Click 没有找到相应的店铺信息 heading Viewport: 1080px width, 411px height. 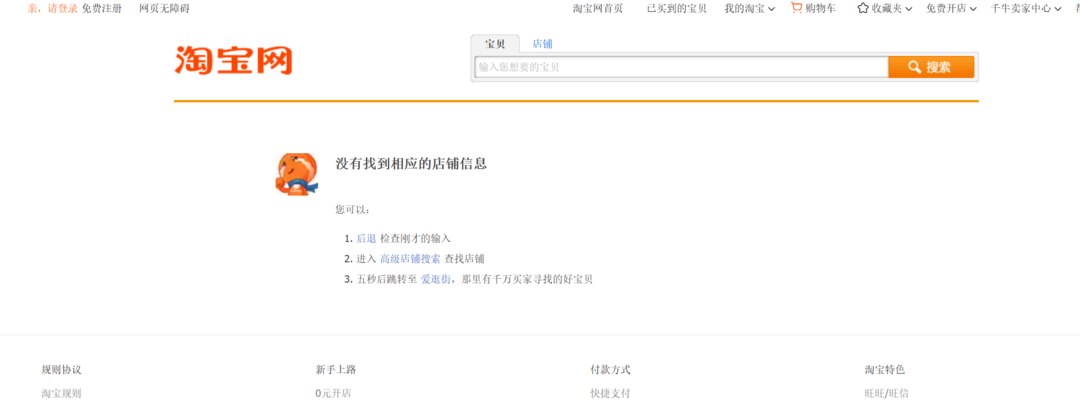point(411,164)
